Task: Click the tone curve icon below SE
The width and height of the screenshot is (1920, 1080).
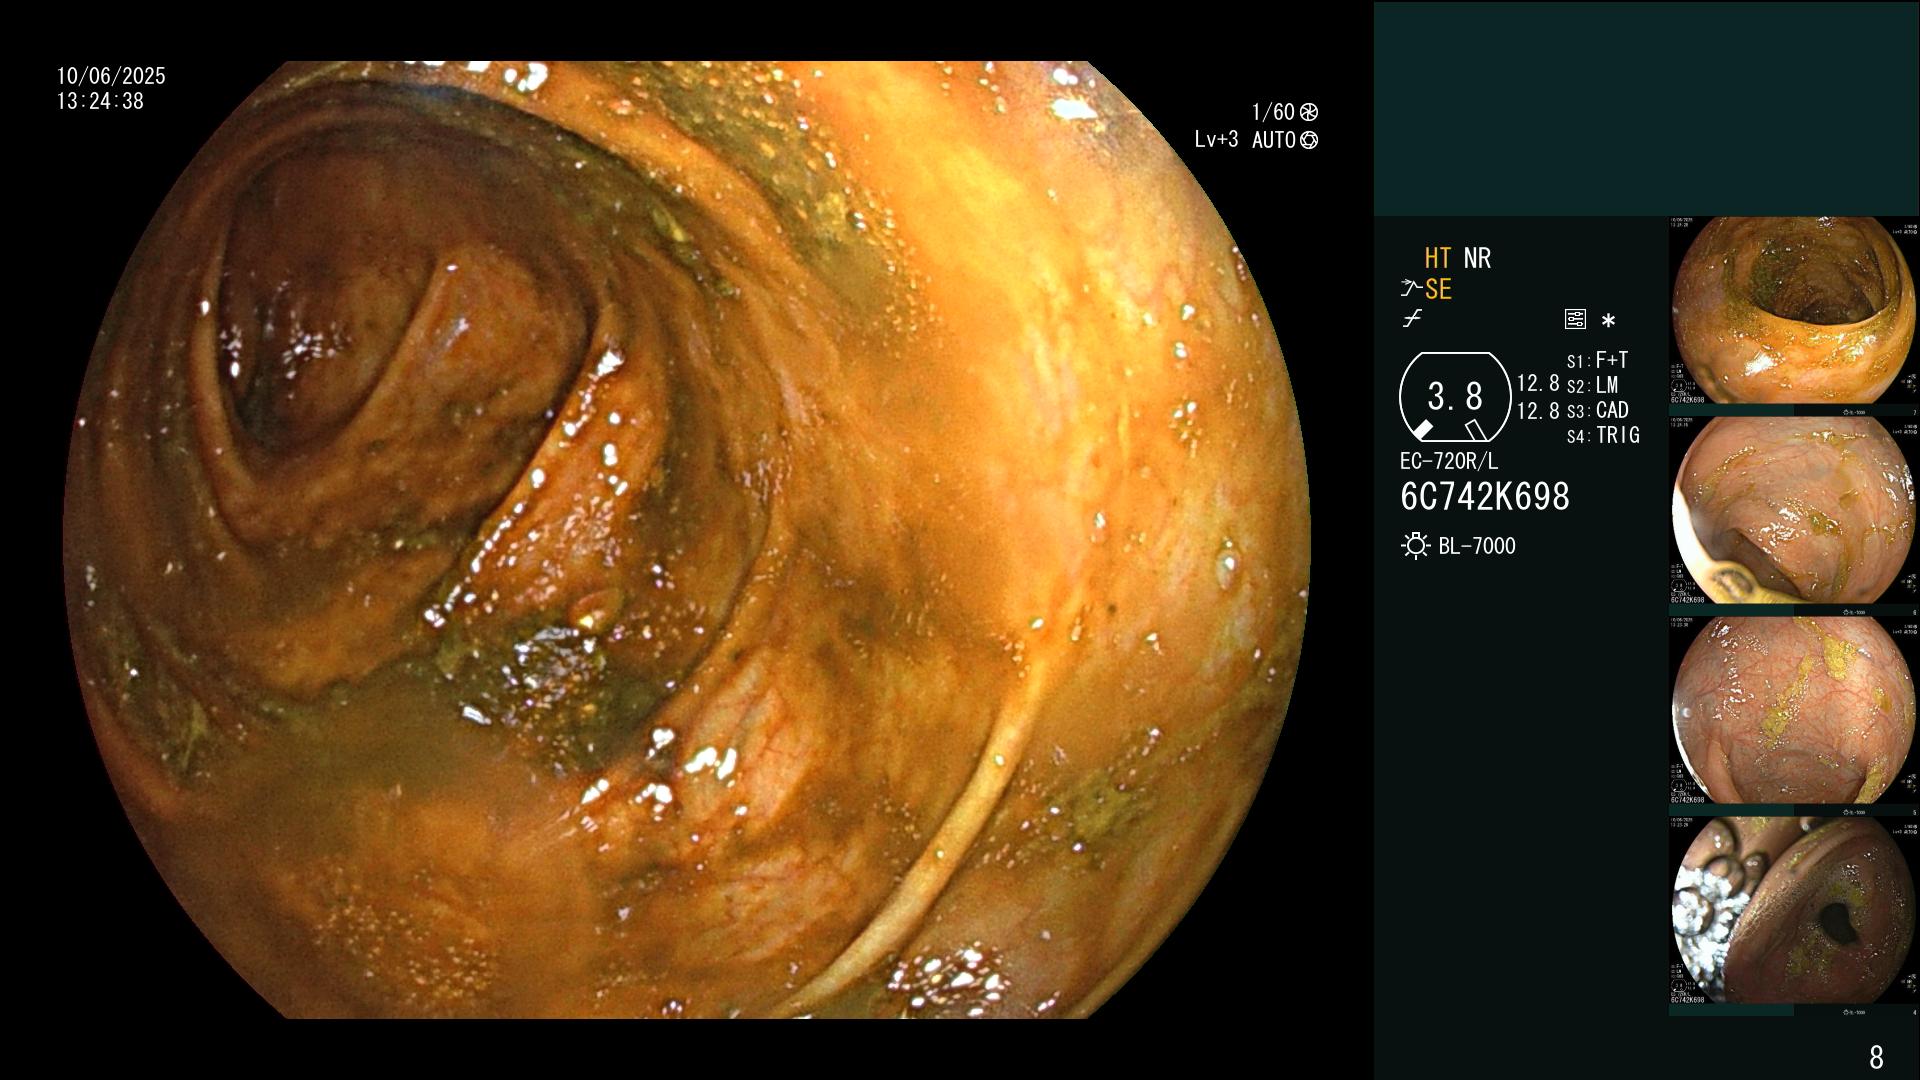Action: pos(1412,319)
